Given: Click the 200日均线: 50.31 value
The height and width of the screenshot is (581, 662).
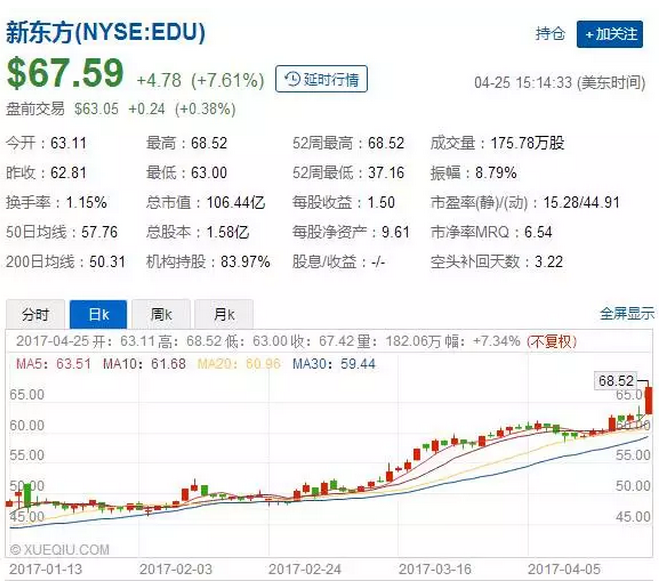Looking at the screenshot, I should 107,262.
